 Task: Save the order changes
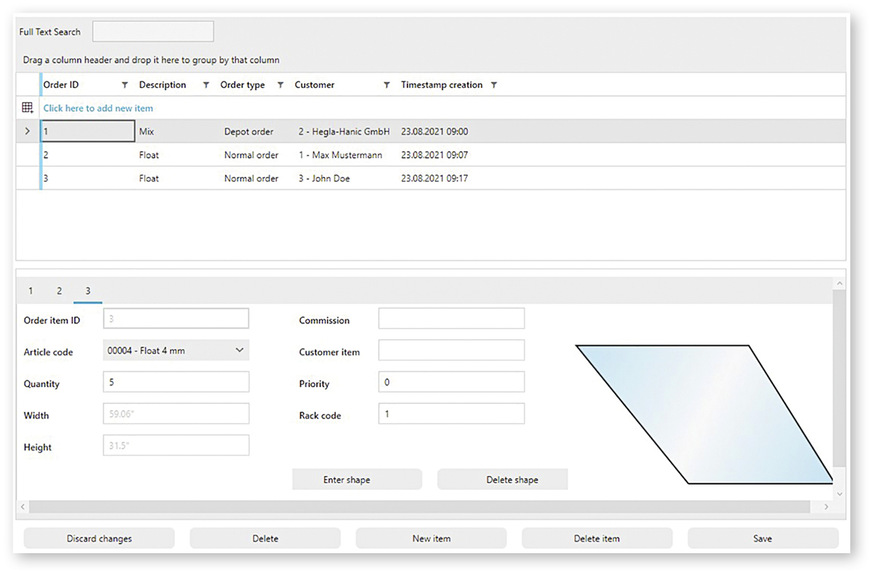(762, 538)
